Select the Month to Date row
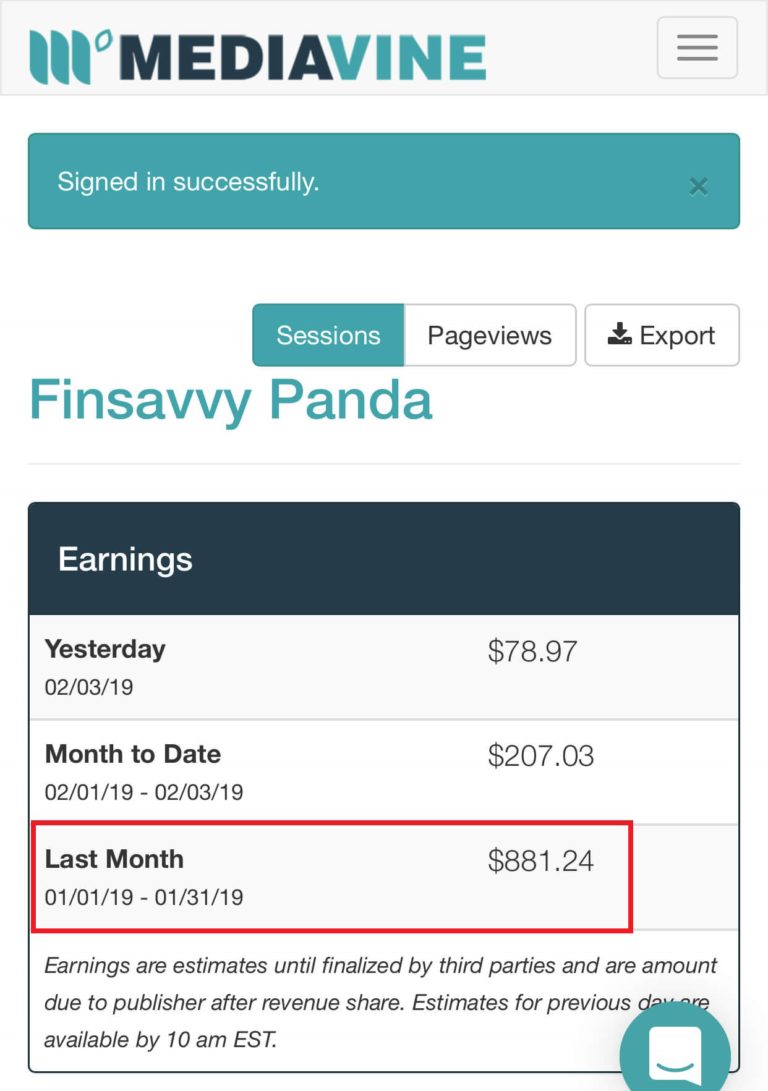 (x=383, y=772)
